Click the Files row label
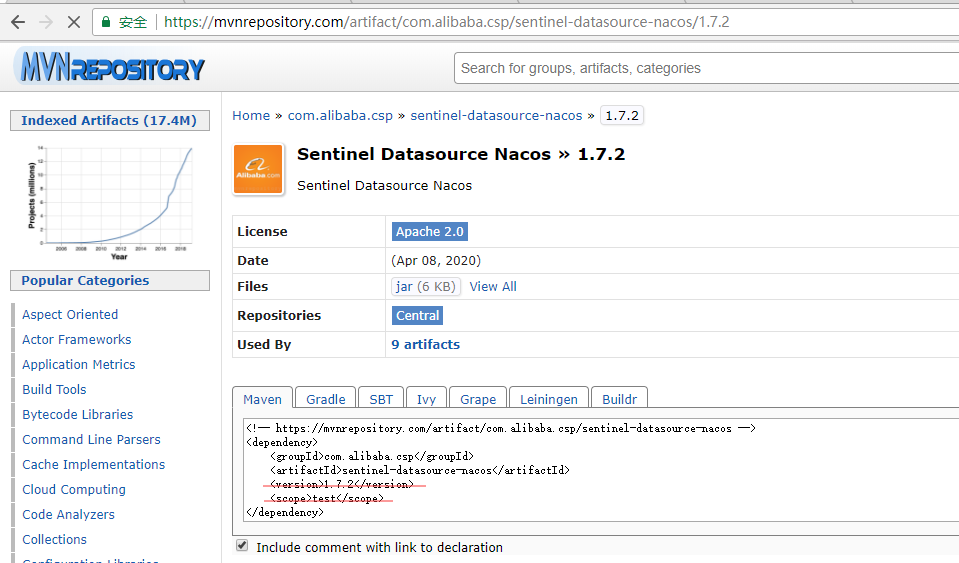The image size is (959, 563). click(x=253, y=286)
